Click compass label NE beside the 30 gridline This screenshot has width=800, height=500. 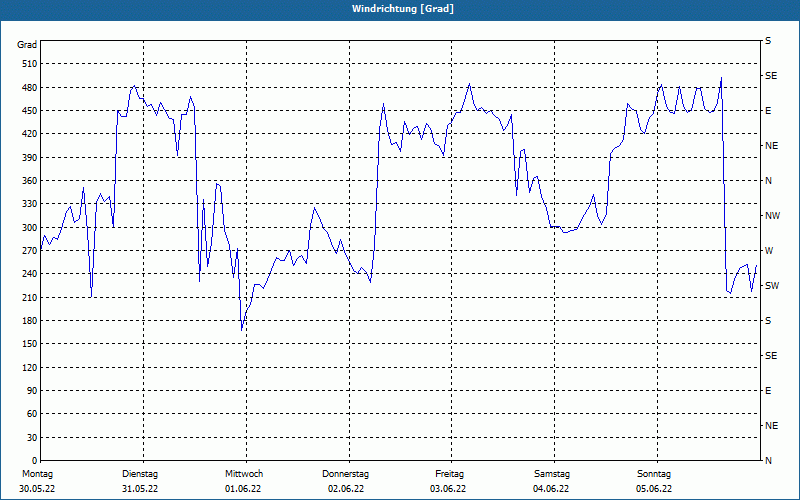(x=772, y=426)
